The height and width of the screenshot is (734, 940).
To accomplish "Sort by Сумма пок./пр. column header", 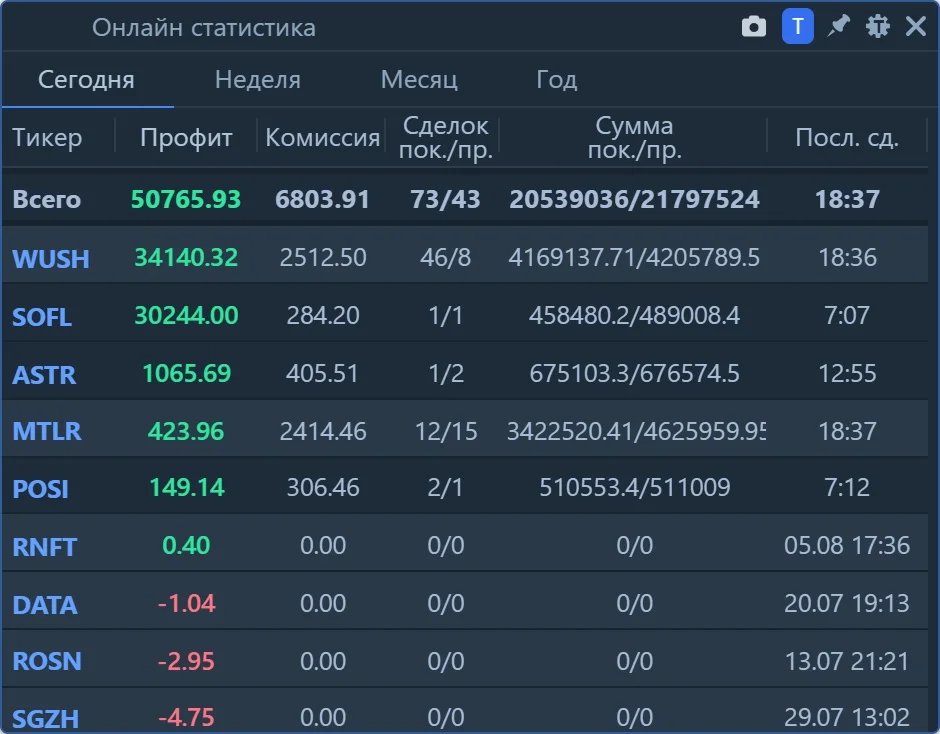I will pyautogui.click(x=635, y=138).
